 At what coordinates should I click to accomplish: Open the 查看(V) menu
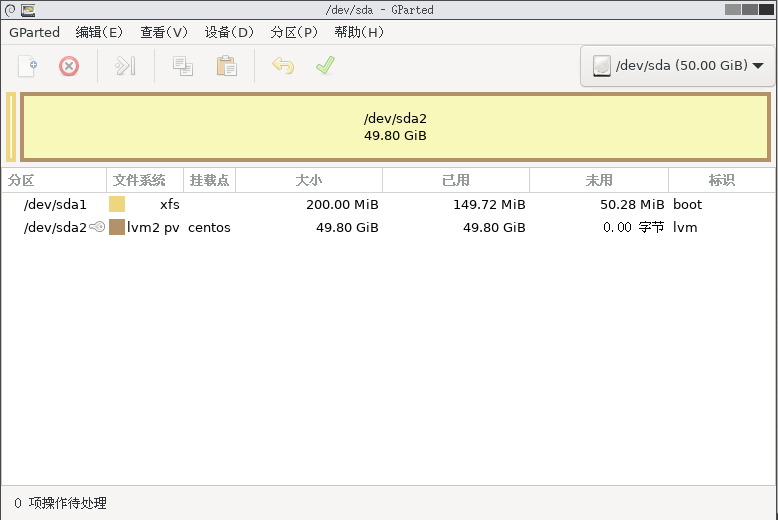coord(164,32)
